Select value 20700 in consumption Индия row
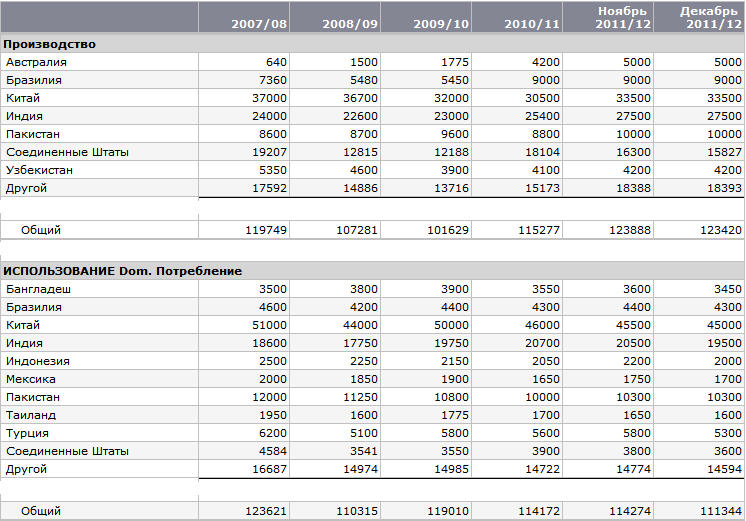 [542, 344]
